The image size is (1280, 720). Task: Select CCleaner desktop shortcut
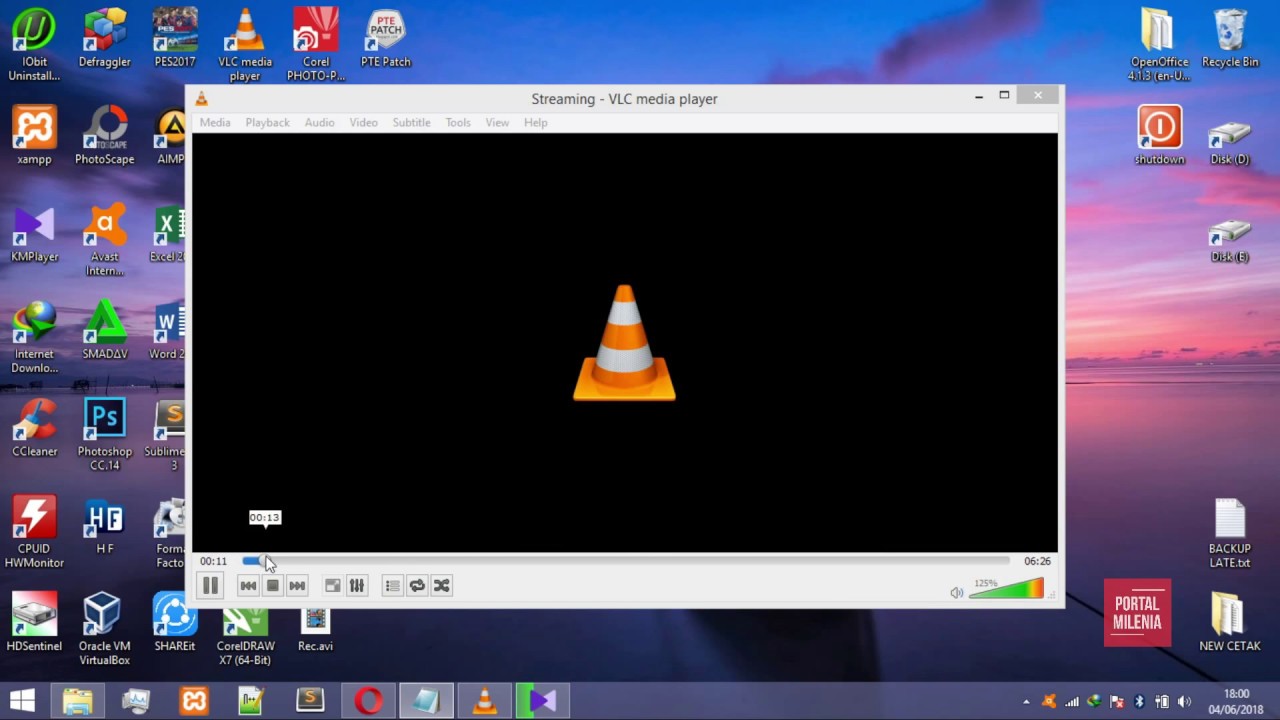(x=34, y=428)
